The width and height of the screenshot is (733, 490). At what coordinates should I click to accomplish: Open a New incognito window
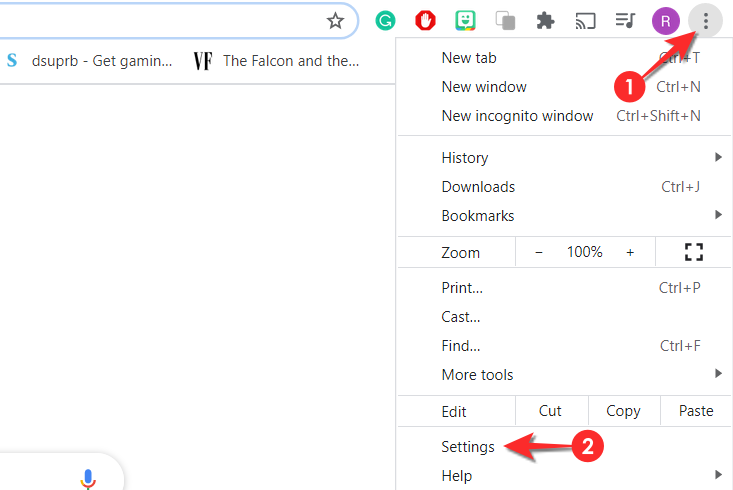pyautogui.click(x=564, y=116)
